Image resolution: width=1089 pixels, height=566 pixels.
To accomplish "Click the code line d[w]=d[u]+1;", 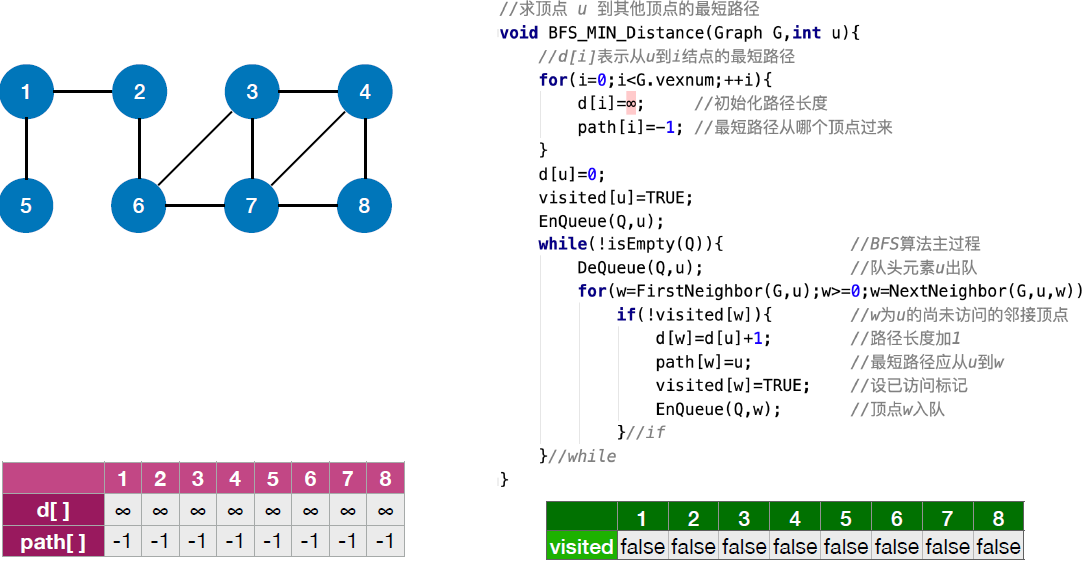I will (713, 338).
